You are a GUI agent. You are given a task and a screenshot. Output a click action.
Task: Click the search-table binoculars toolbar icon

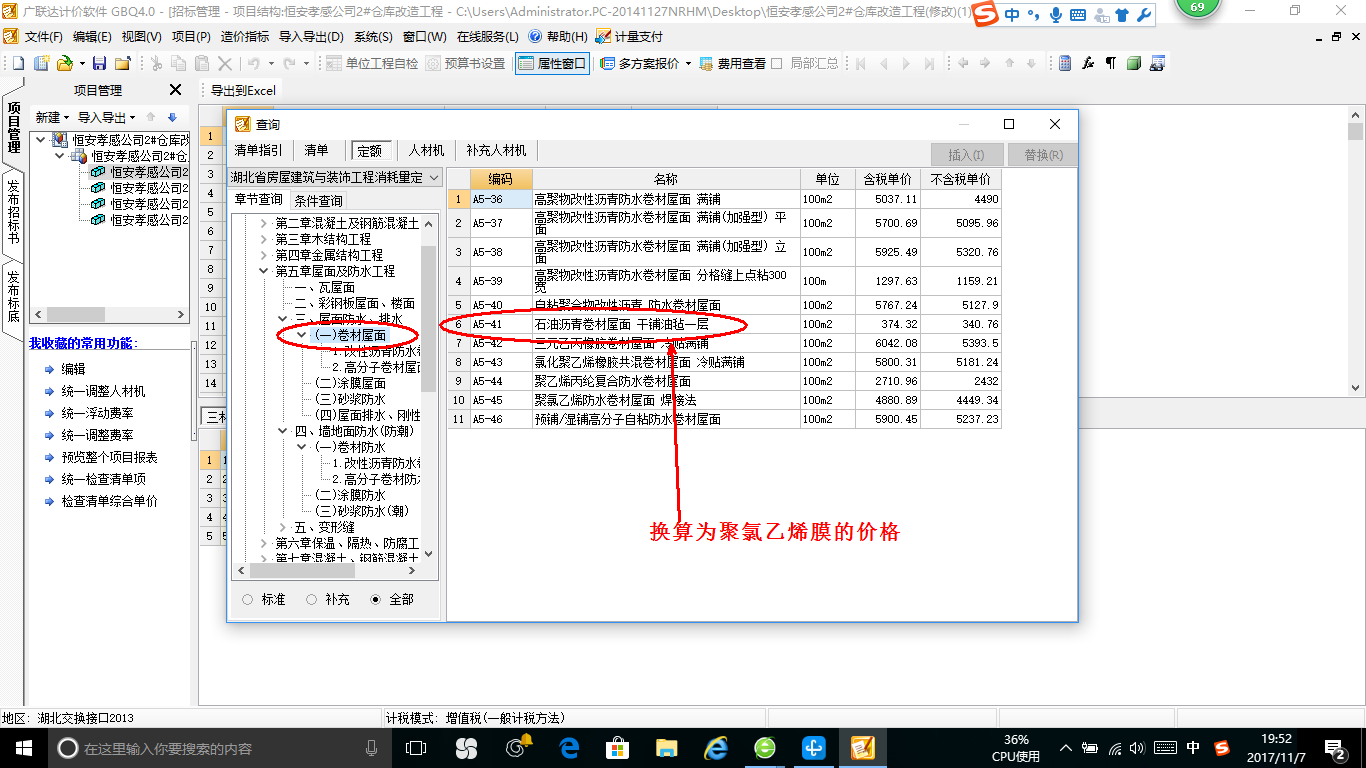pyautogui.click(x=1157, y=63)
